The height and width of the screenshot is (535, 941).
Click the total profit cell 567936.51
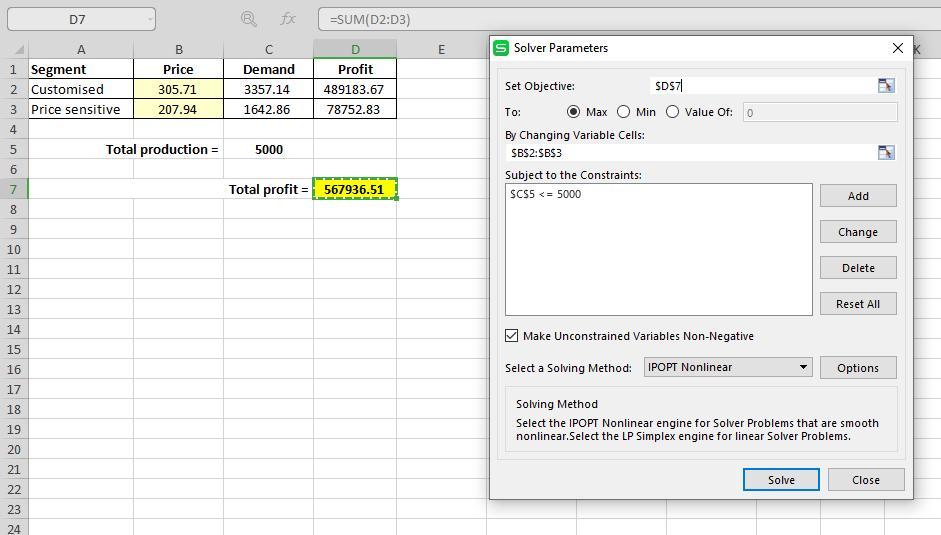pyautogui.click(x=355, y=190)
